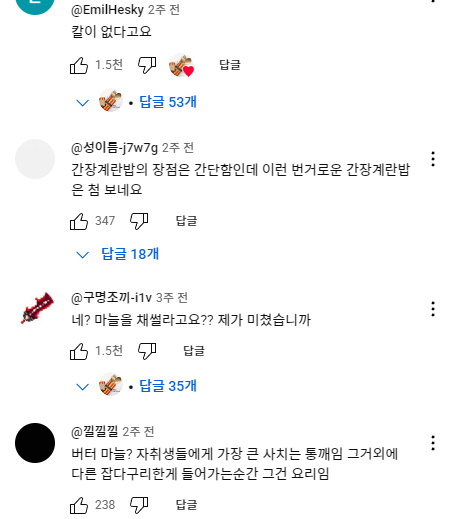Like the @낄낄낄 comment with 238 likes
The height and width of the screenshot is (519, 456).
pyautogui.click(x=79, y=505)
